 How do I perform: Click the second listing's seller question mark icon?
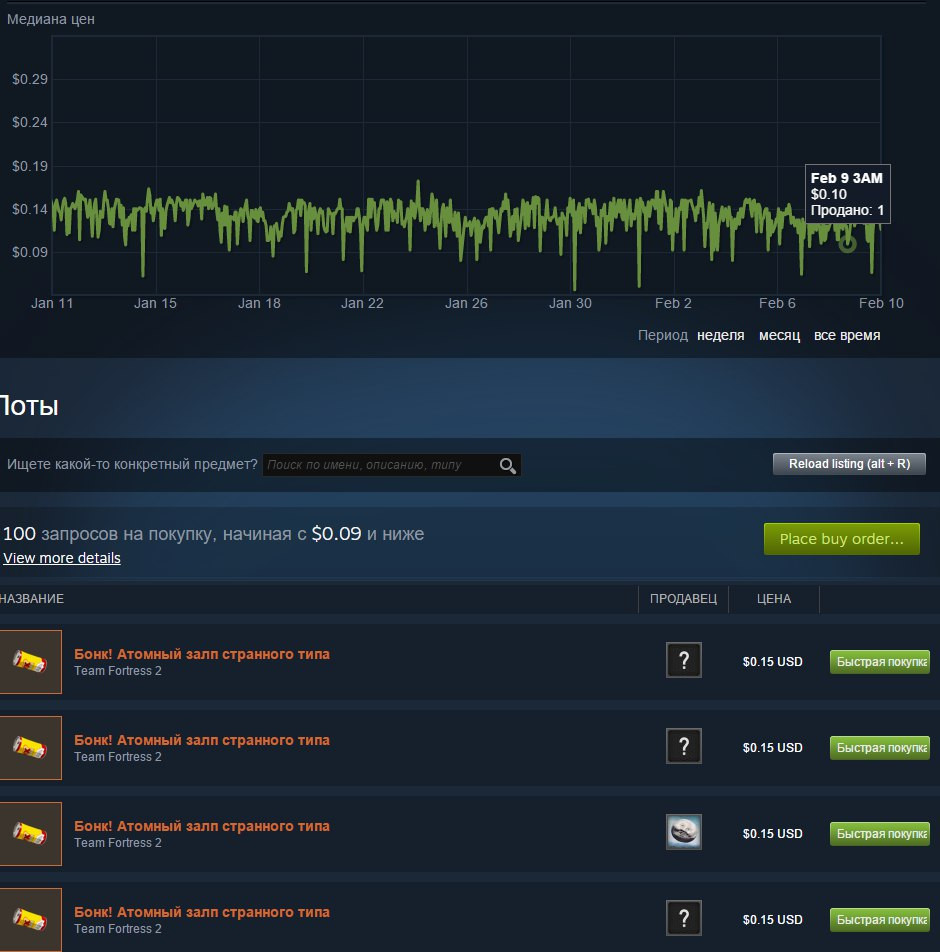pyautogui.click(x=684, y=746)
